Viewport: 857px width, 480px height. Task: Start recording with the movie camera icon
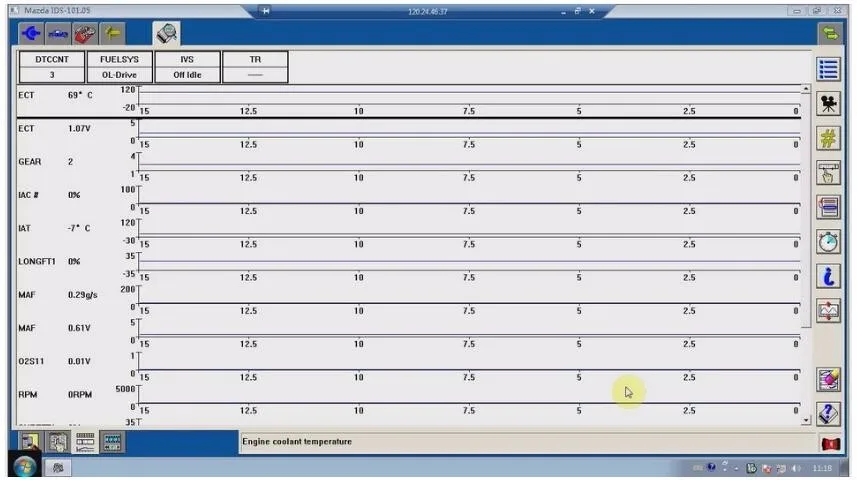click(x=828, y=104)
